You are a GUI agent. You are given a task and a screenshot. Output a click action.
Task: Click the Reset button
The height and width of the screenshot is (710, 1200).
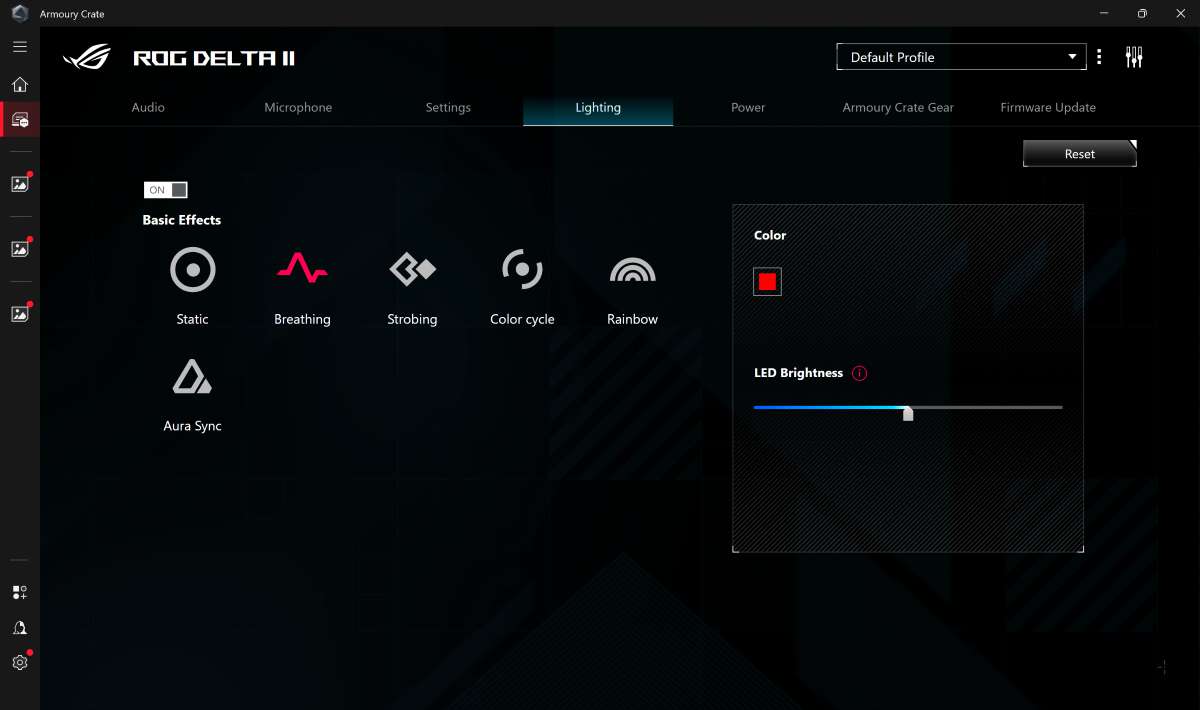(x=1080, y=154)
